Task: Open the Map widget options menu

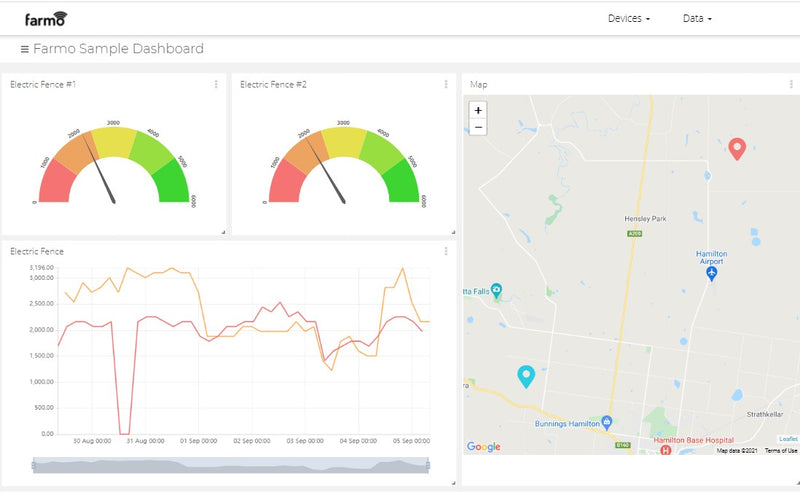Action: 791,85
